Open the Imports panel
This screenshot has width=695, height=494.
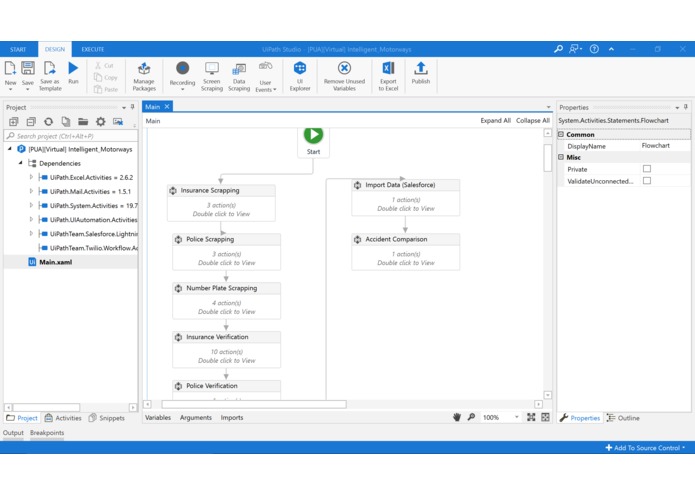(x=232, y=417)
